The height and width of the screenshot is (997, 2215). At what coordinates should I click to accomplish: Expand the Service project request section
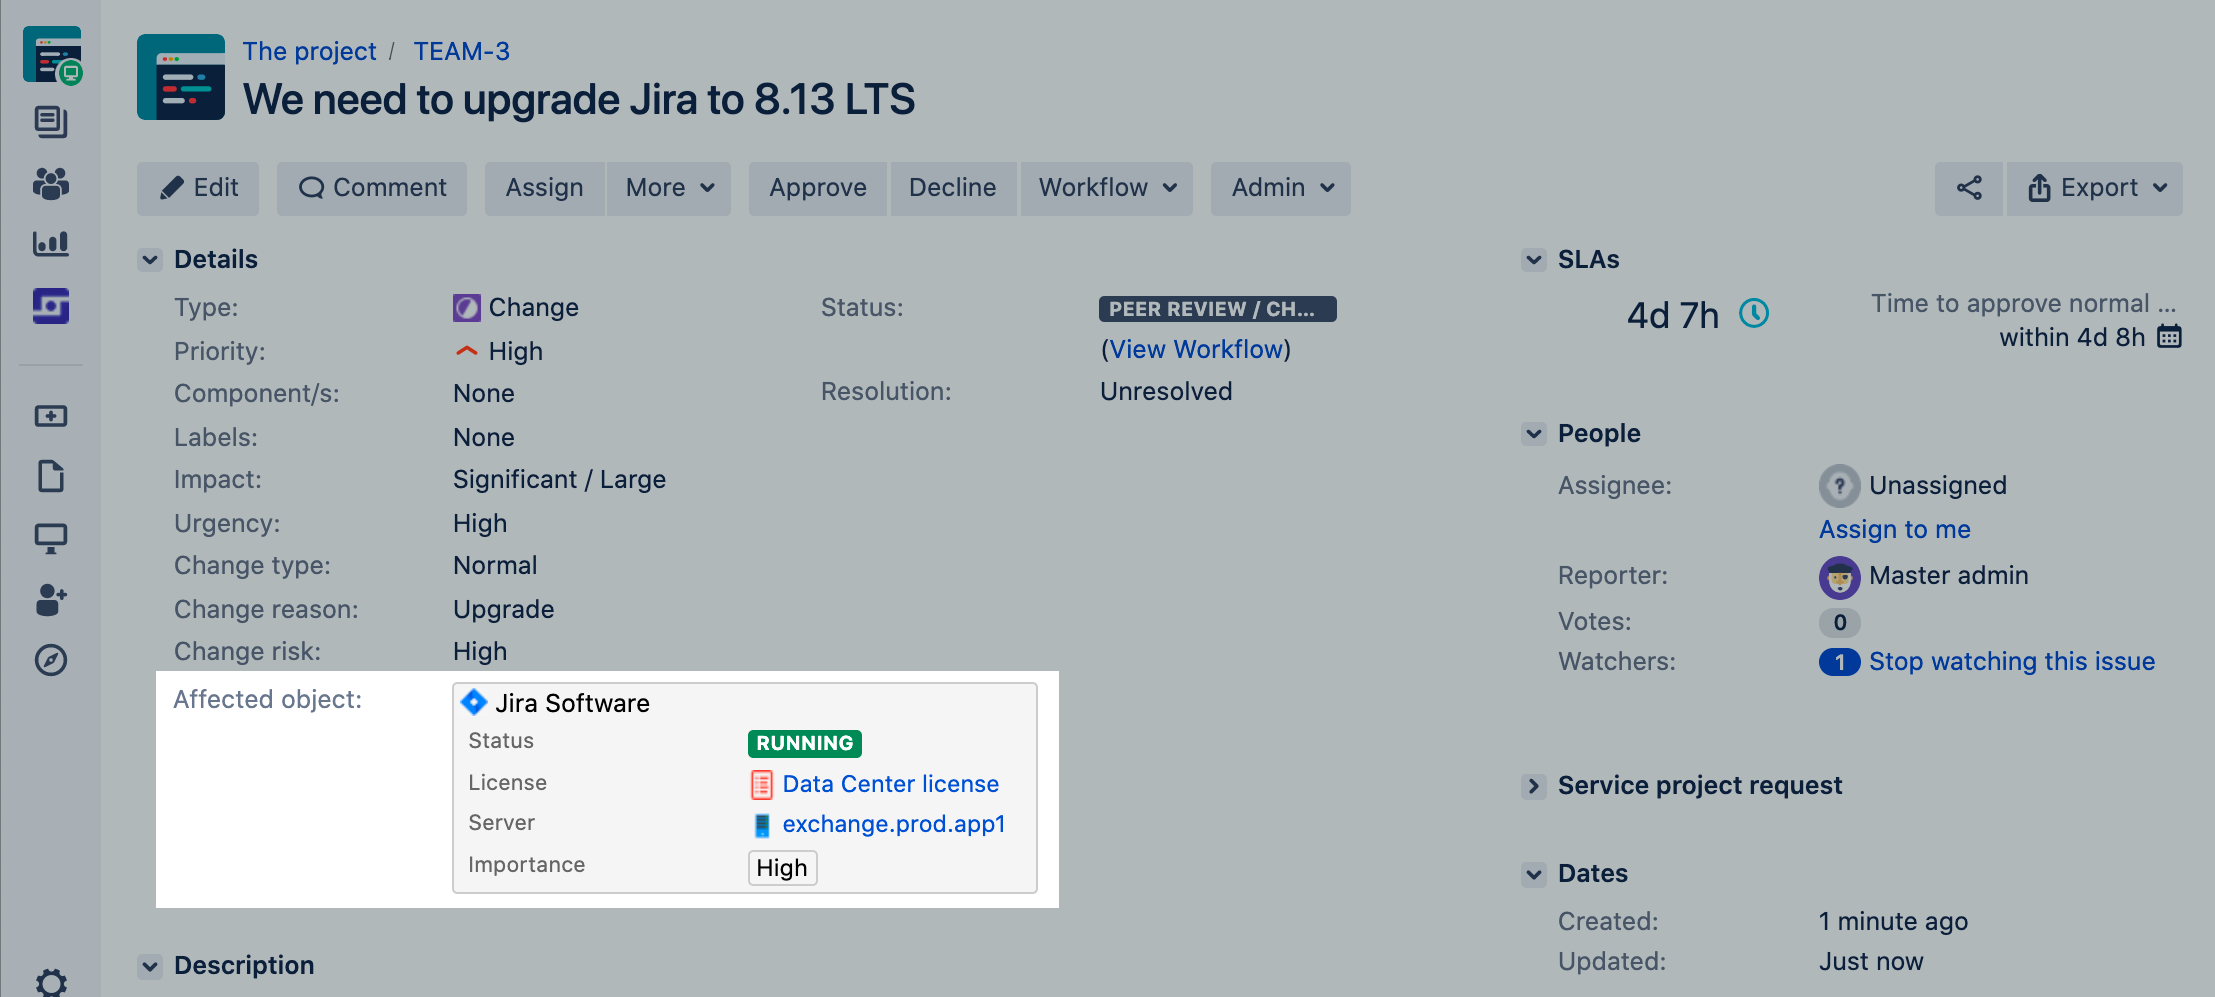(1533, 786)
